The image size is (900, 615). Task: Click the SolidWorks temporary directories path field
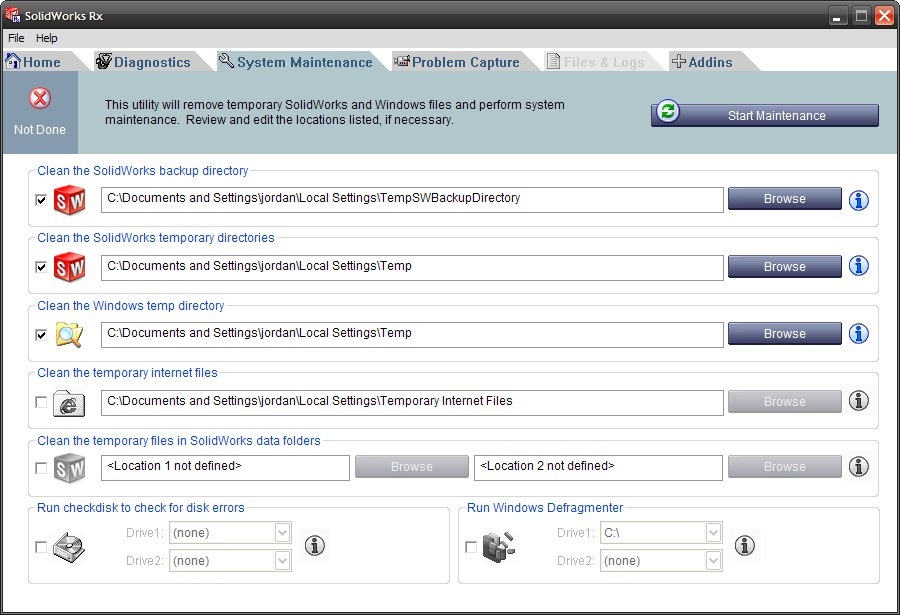pos(412,268)
